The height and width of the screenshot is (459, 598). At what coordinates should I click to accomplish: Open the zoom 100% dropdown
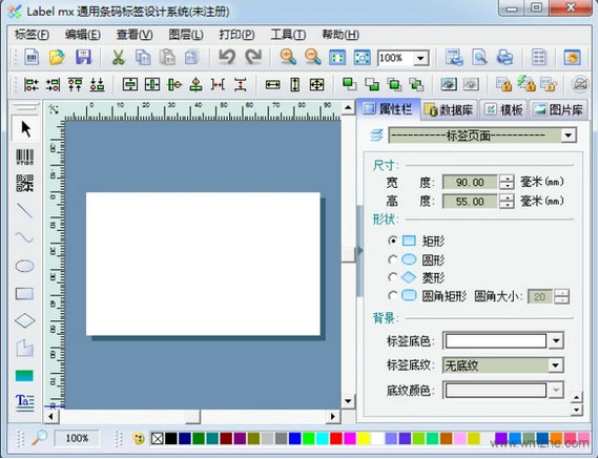click(x=421, y=58)
